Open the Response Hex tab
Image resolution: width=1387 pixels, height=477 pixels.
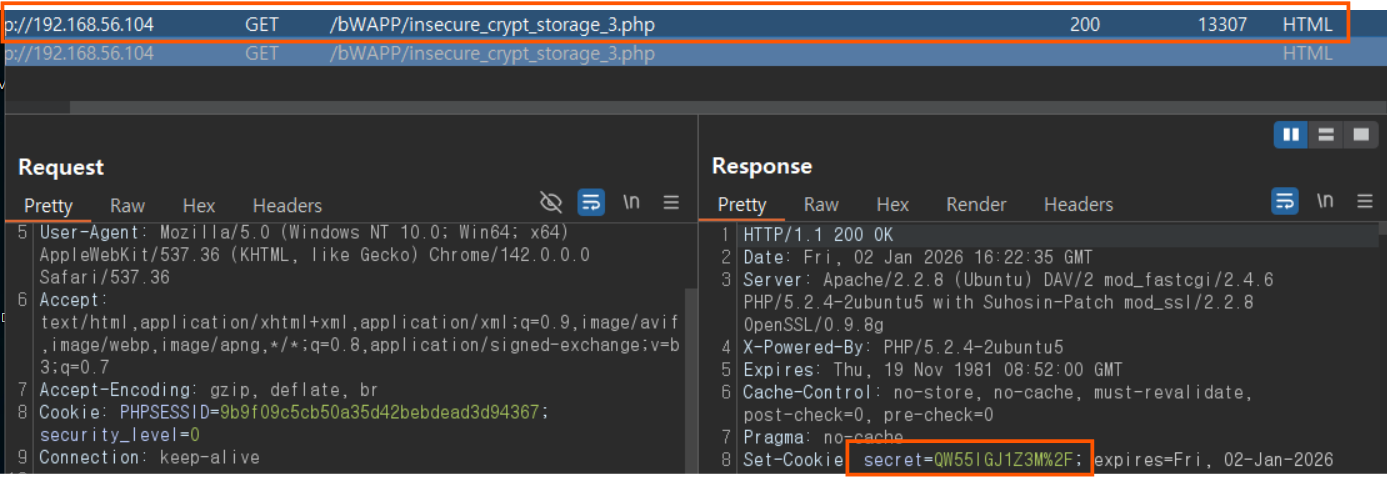click(x=892, y=204)
